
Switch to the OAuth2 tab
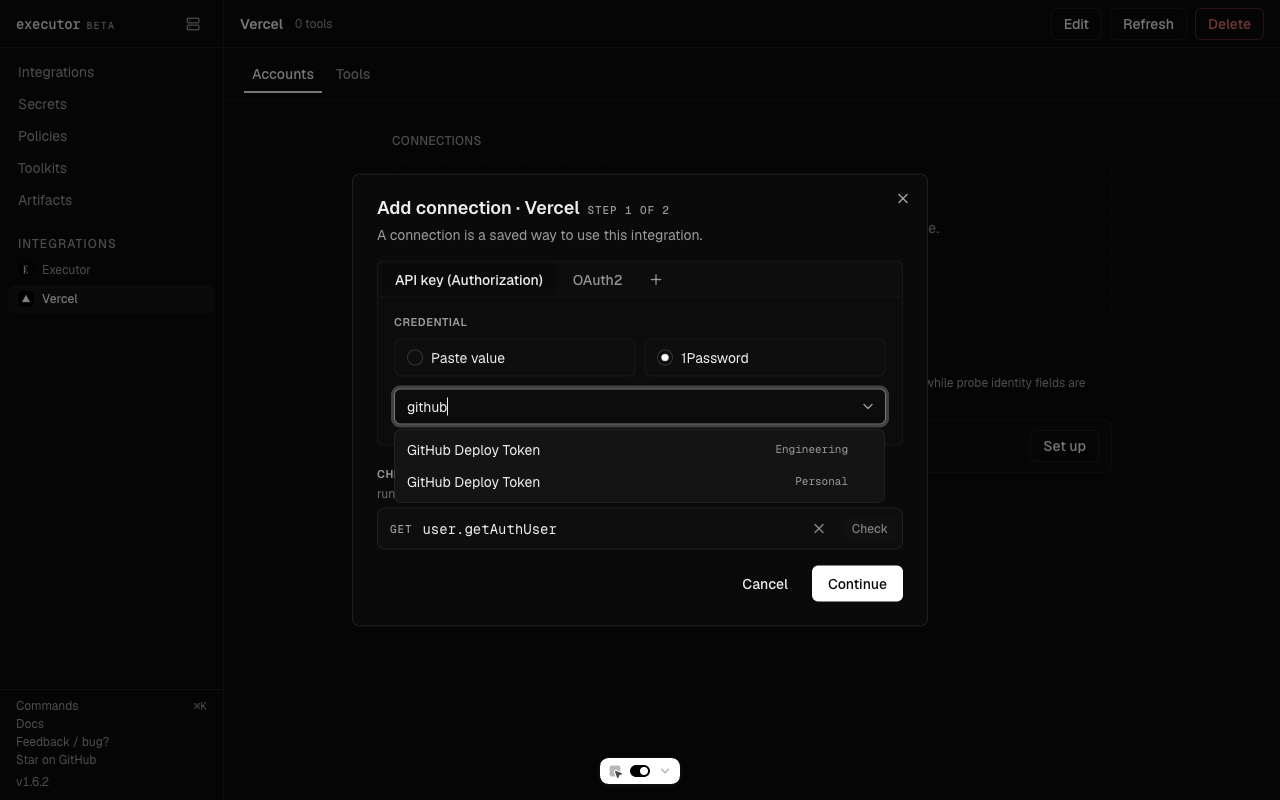click(x=597, y=280)
